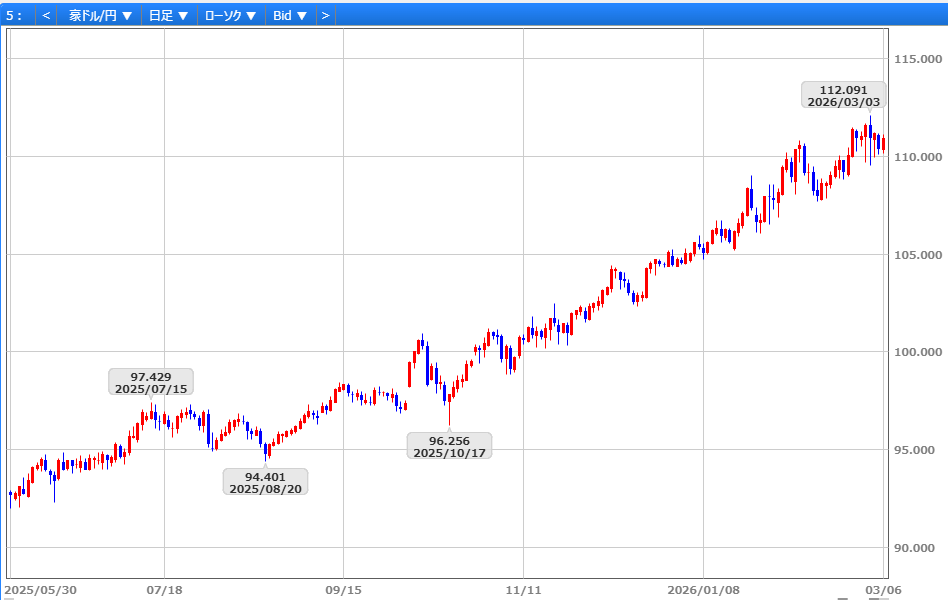Click the 09/15 date axis label

click(343, 590)
